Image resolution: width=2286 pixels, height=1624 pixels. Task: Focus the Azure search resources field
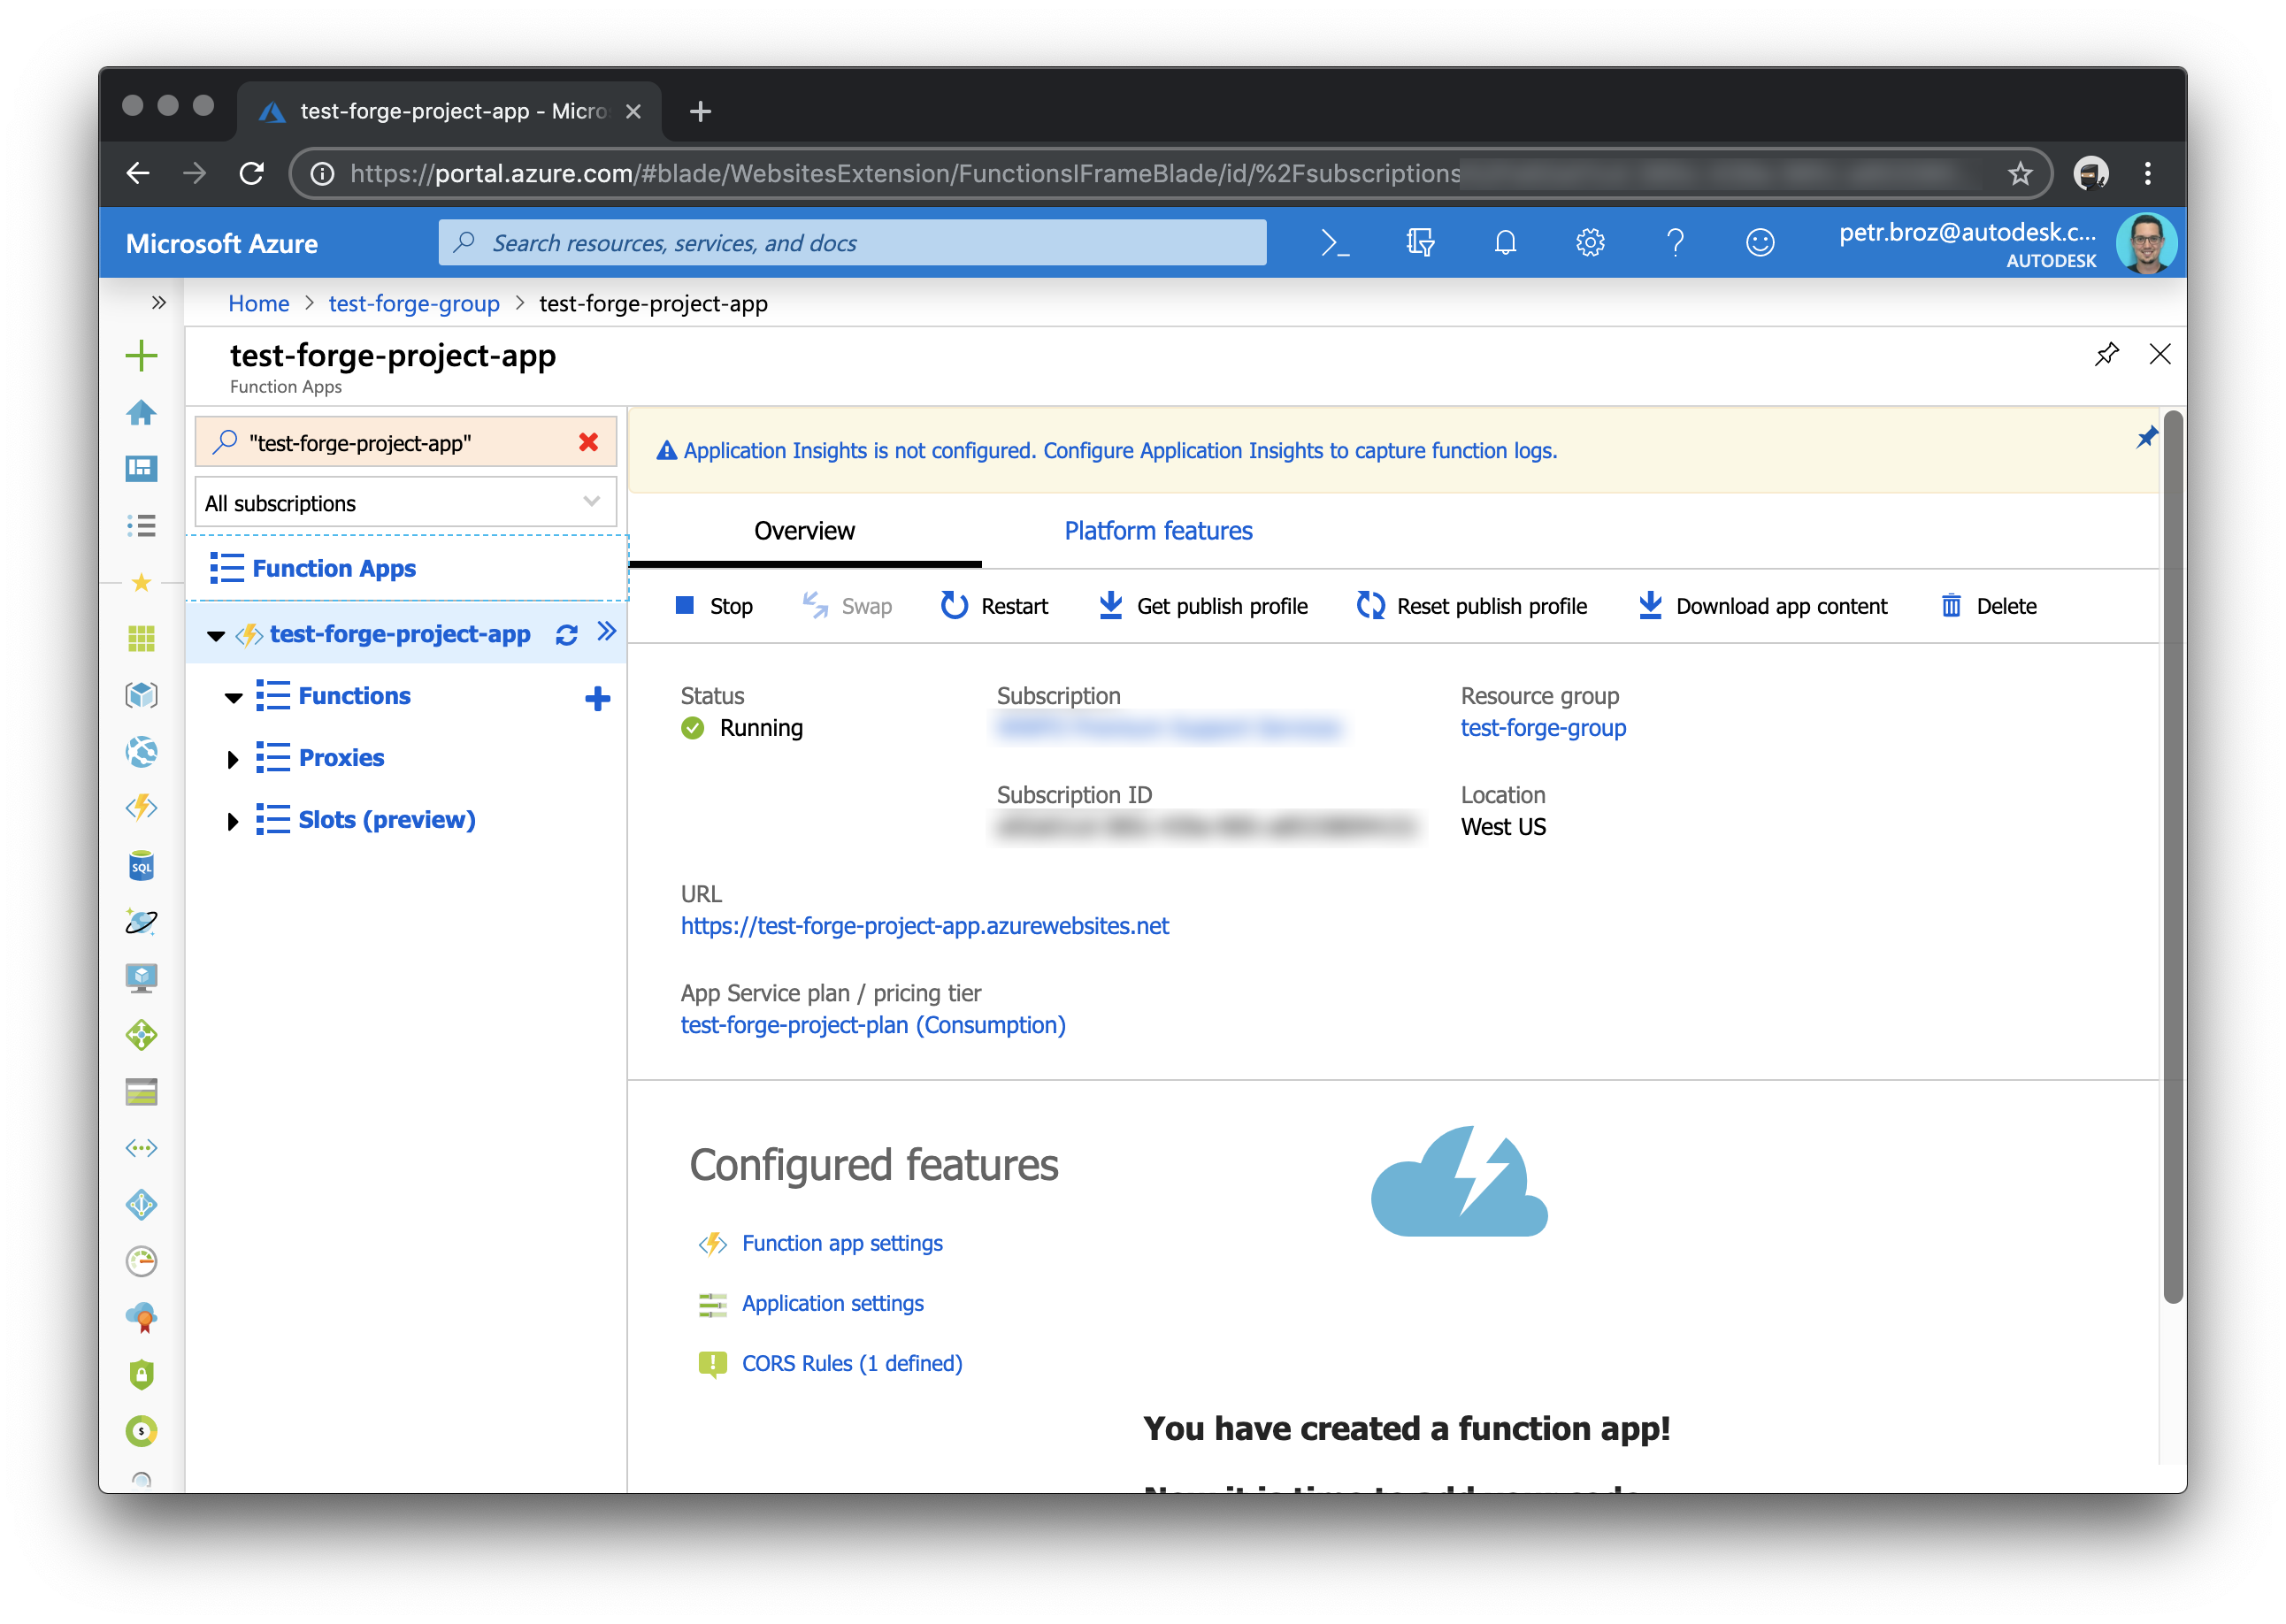852,243
